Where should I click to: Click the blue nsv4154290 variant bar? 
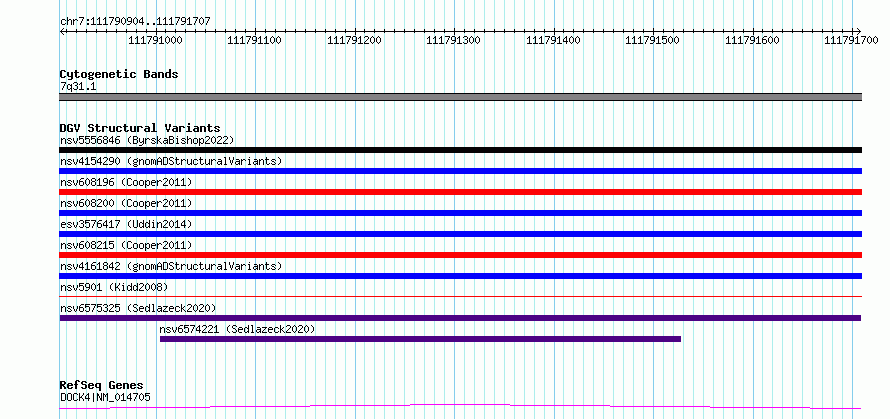pyautogui.click(x=460, y=171)
